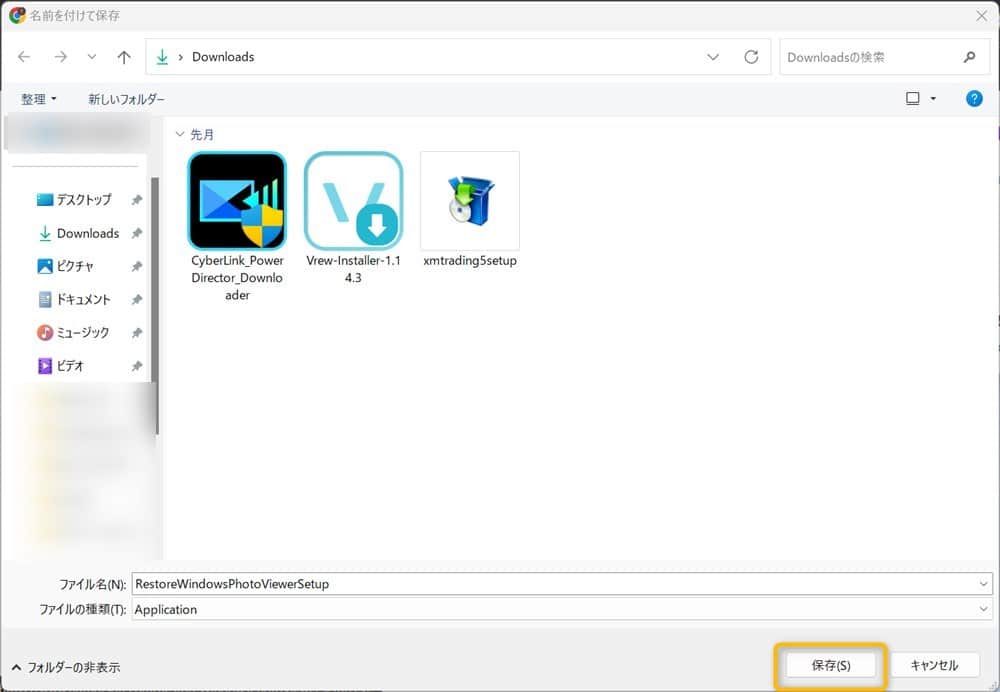Select the xmtrading5setup installer thumbnail
The height and width of the screenshot is (692, 1000).
[469, 203]
